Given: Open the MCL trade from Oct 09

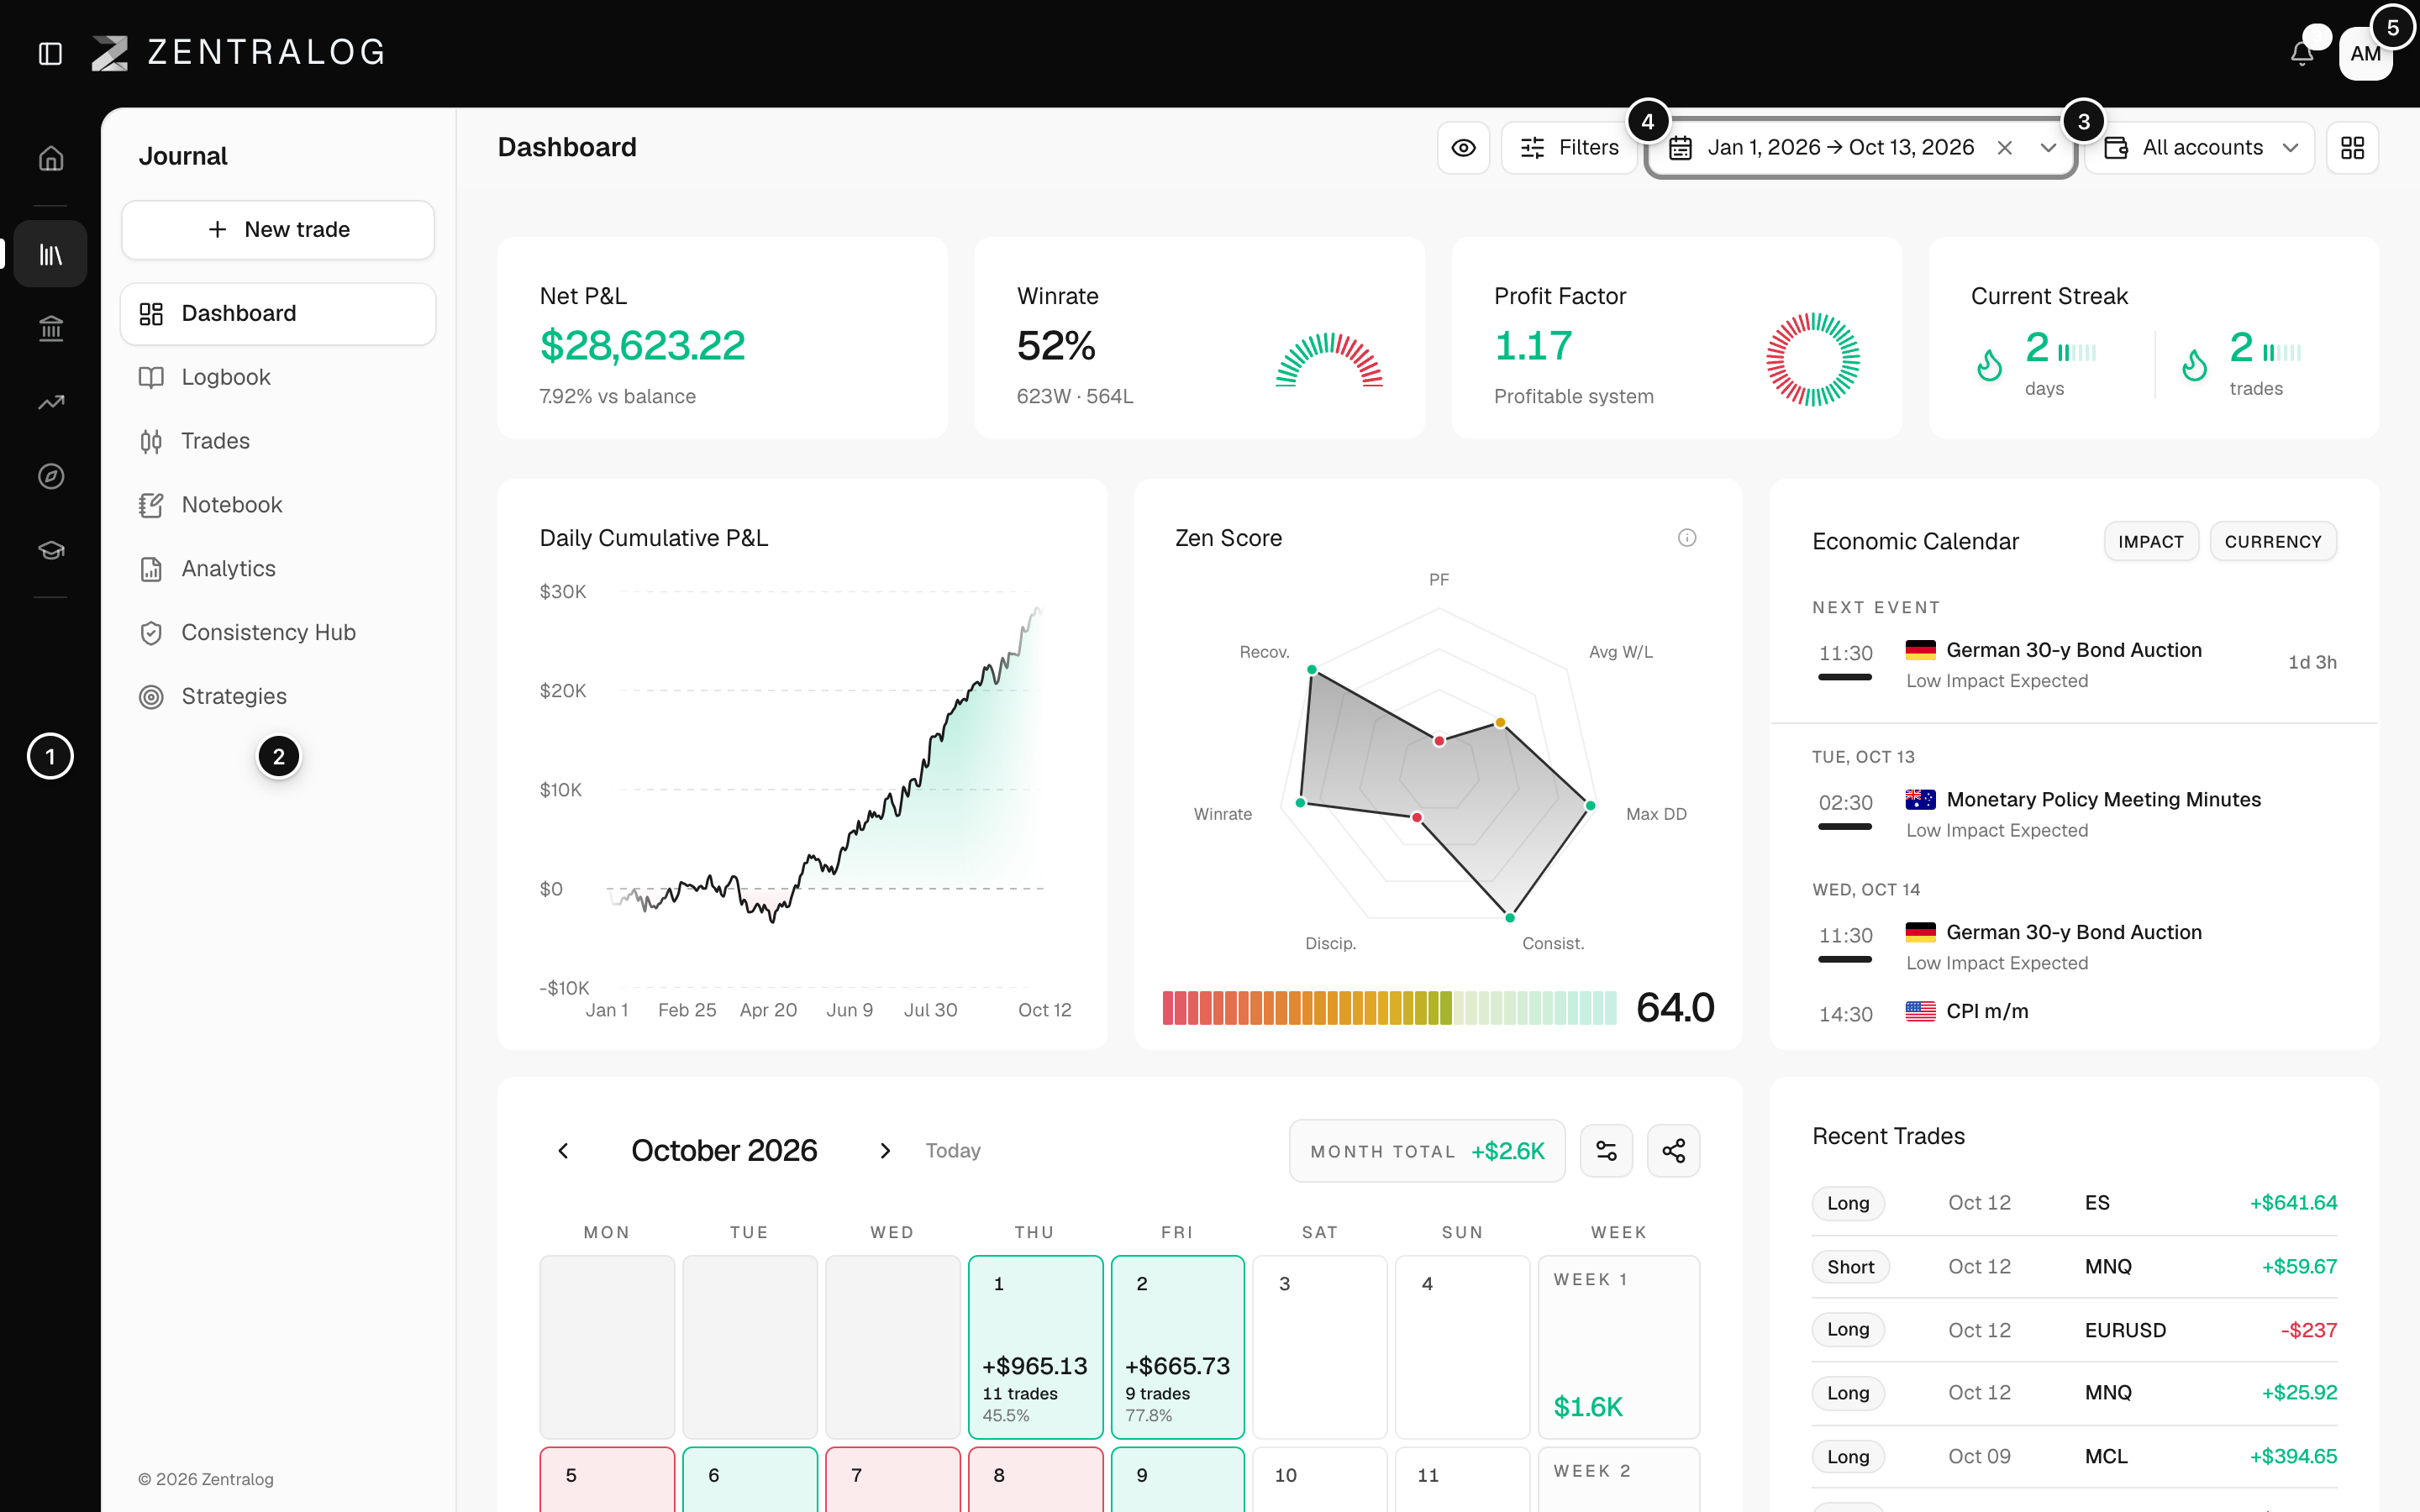Looking at the screenshot, I should click(x=2074, y=1457).
